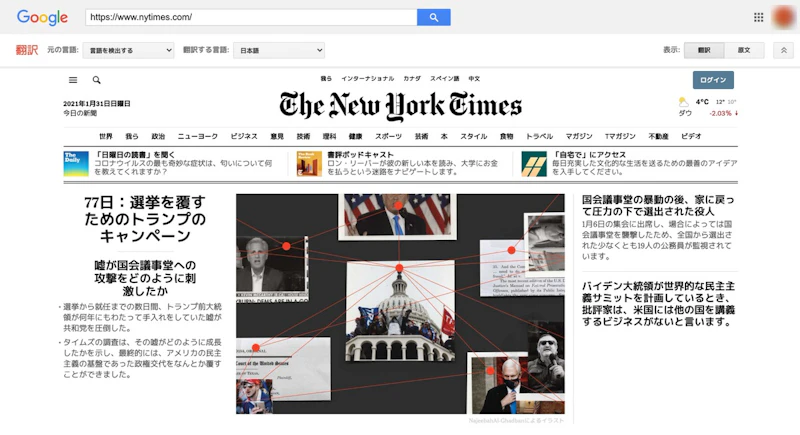Switch display to 原文 view
This screenshot has width=800, height=435.
744,50
